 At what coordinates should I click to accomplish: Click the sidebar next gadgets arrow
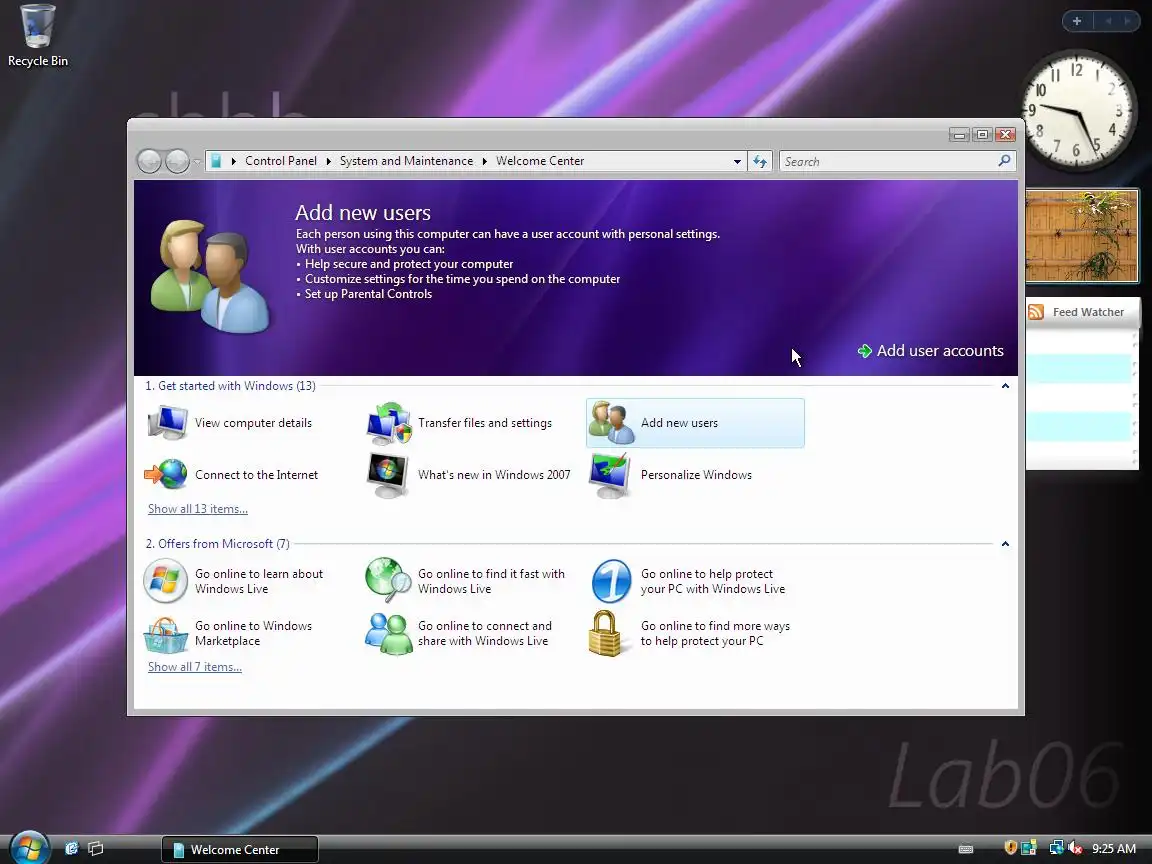tap(1127, 21)
